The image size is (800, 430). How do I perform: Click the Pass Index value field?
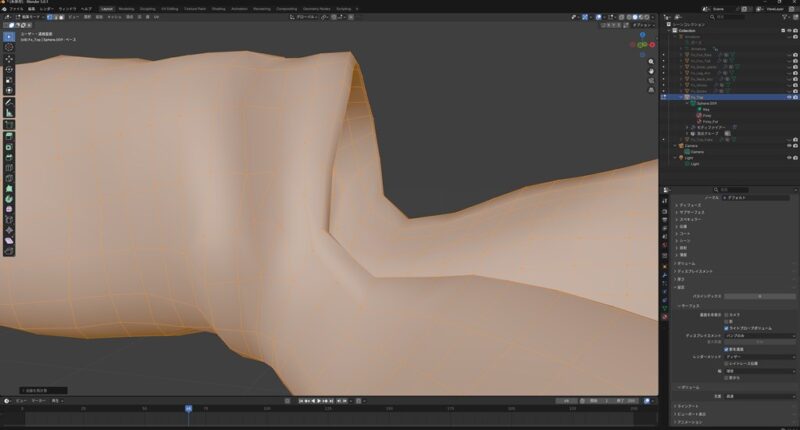coord(760,296)
